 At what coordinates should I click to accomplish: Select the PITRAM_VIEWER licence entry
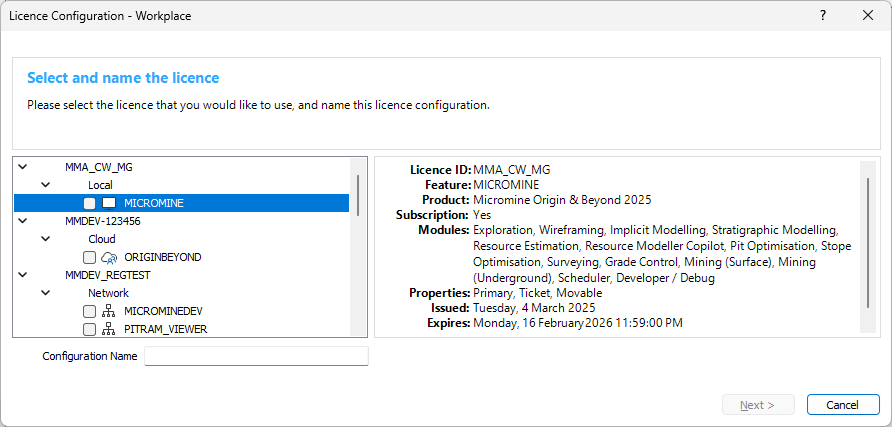tap(165, 329)
